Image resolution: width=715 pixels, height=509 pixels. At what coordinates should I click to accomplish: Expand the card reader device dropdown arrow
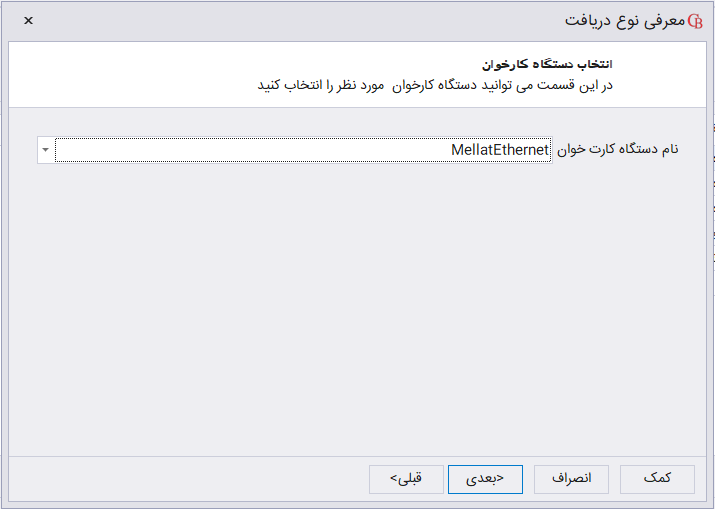46,150
